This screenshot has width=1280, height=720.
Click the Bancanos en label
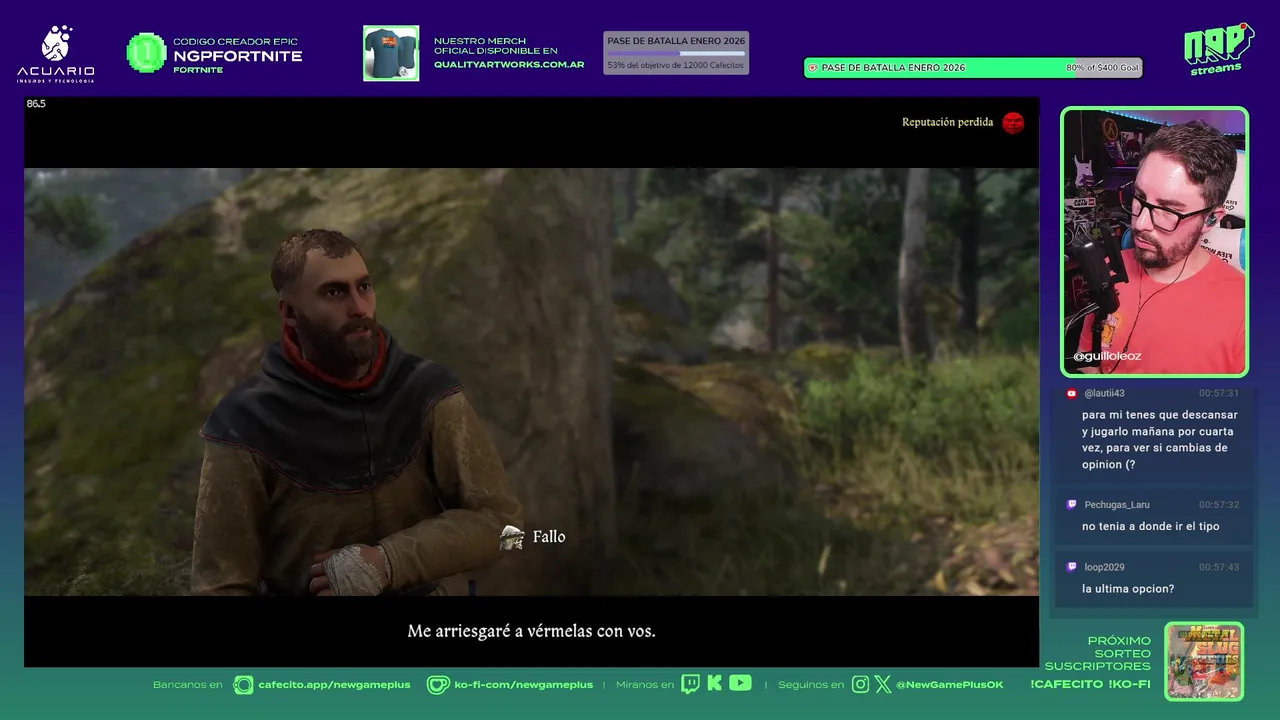click(187, 685)
